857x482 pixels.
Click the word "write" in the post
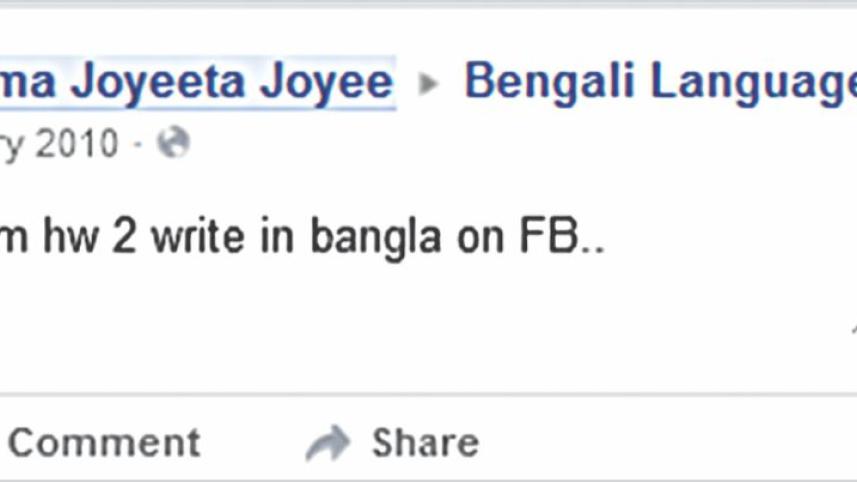tap(187, 239)
